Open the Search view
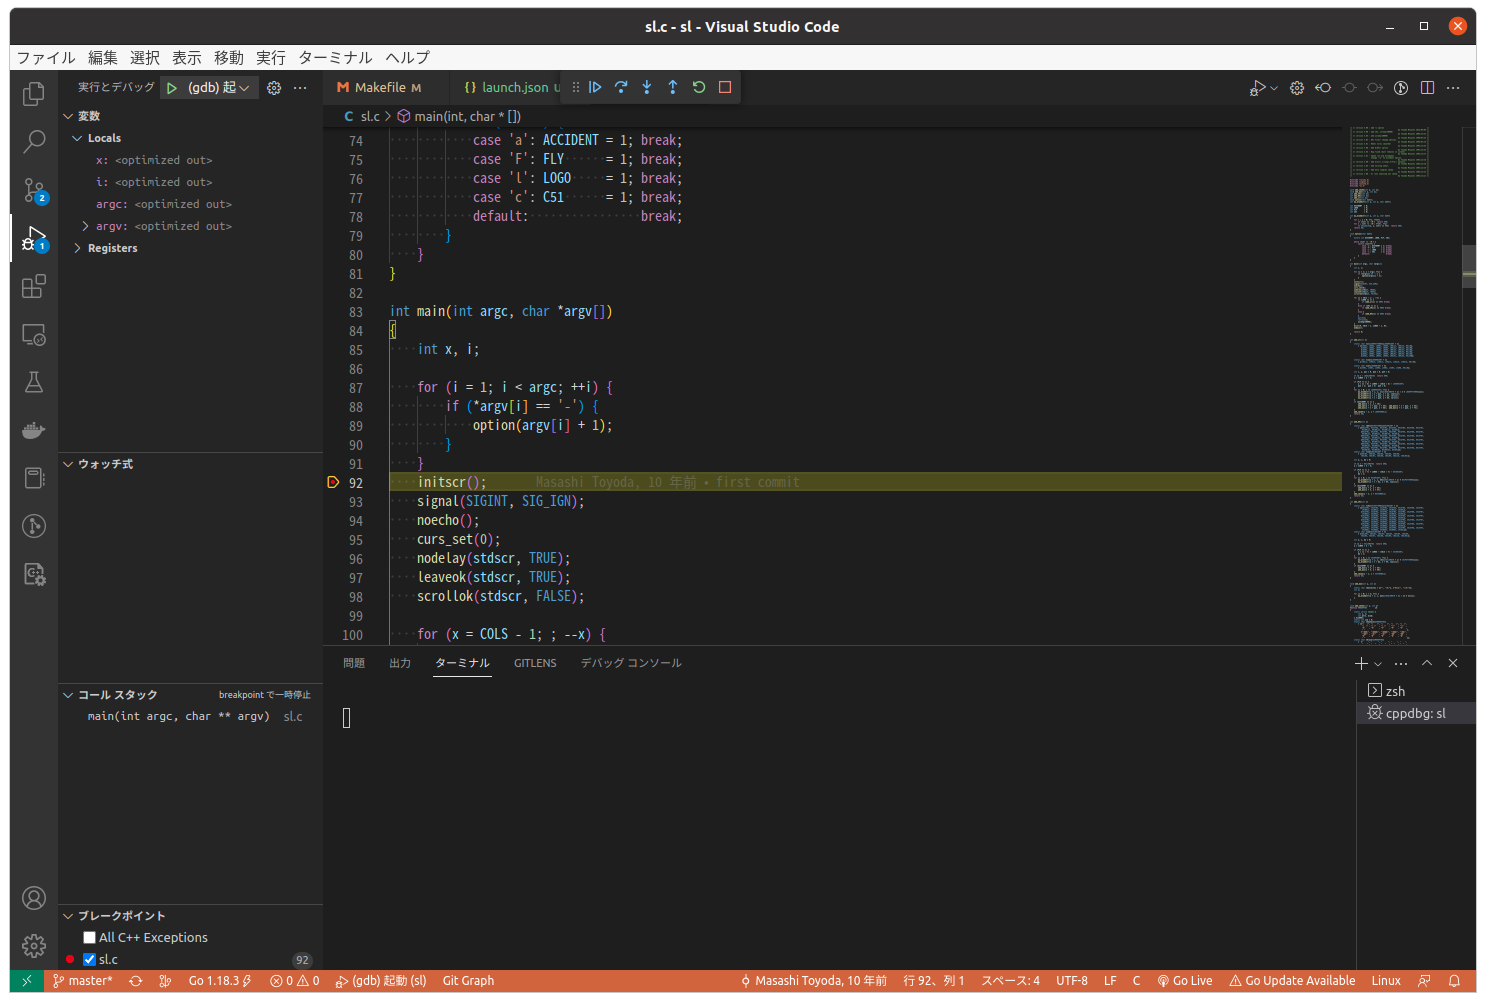The height and width of the screenshot is (1002, 1486). pyautogui.click(x=33, y=141)
